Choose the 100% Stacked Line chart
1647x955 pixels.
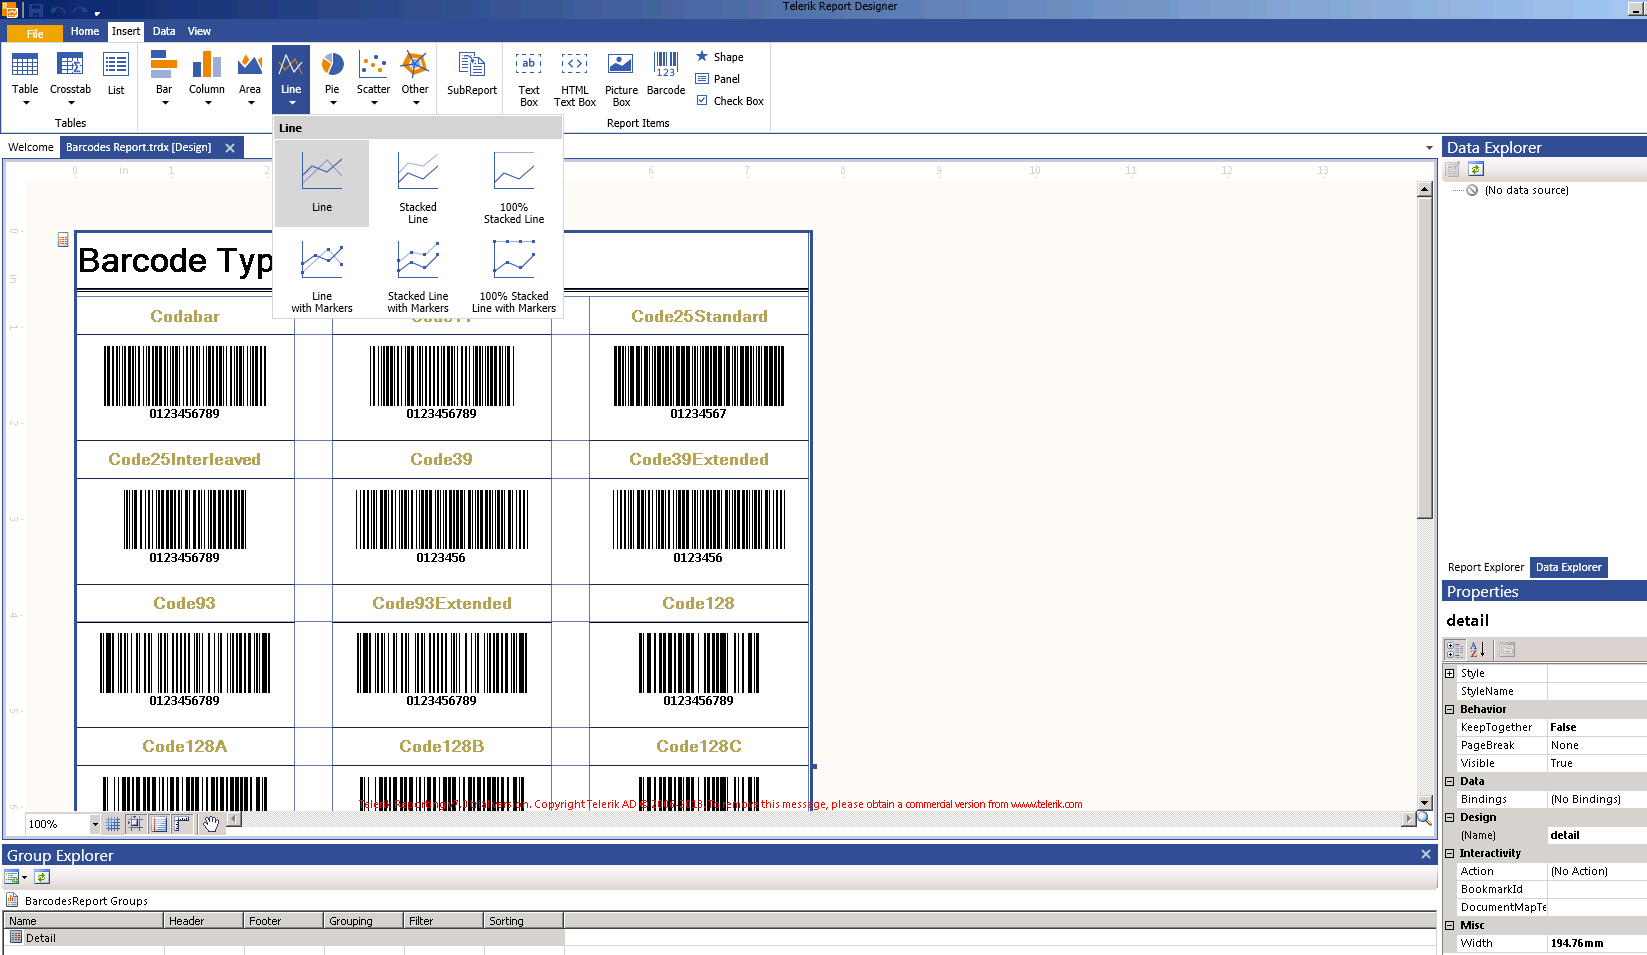tap(514, 183)
